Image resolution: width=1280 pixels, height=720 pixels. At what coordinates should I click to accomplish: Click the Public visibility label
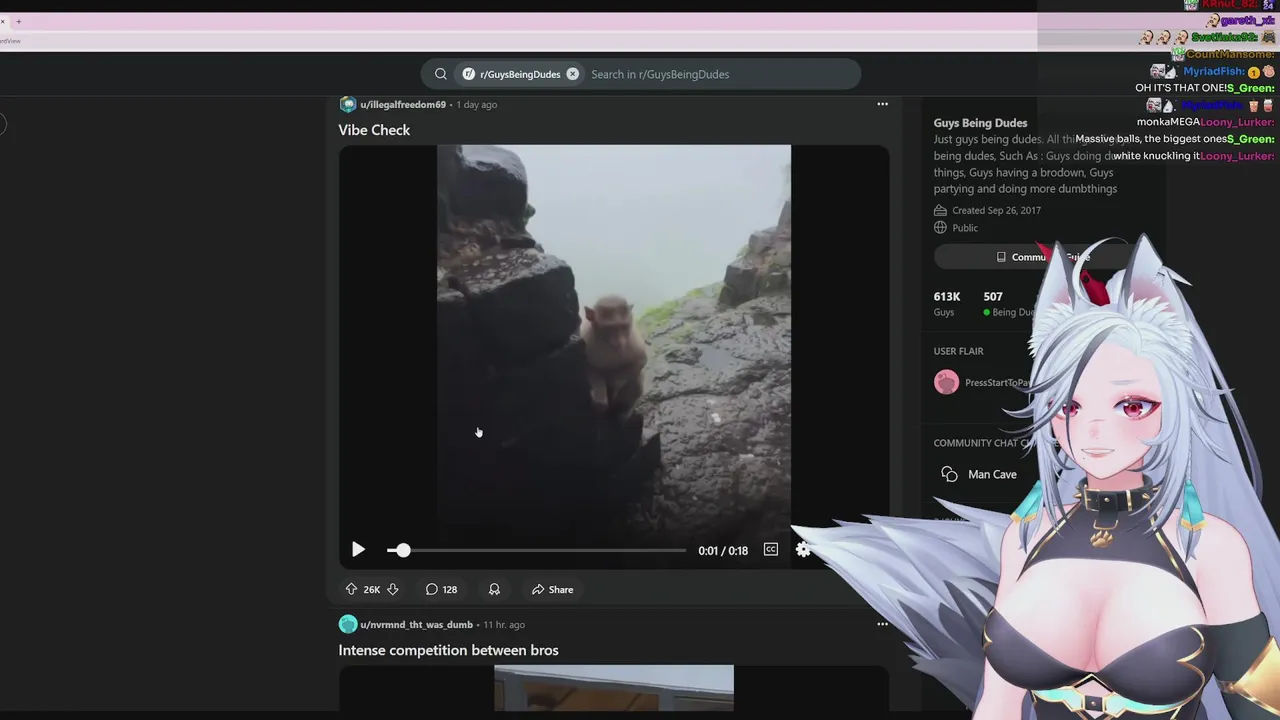pyautogui.click(x=965, y=228)
